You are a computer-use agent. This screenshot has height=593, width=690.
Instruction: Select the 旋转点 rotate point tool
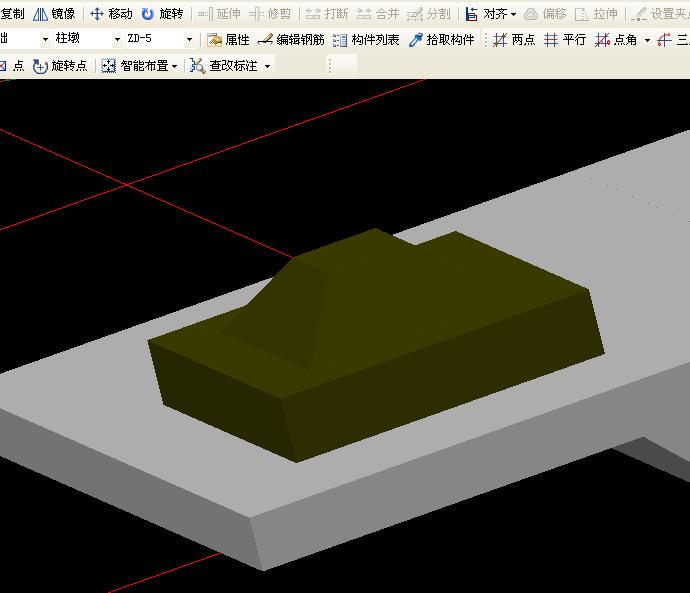[60, 66]
